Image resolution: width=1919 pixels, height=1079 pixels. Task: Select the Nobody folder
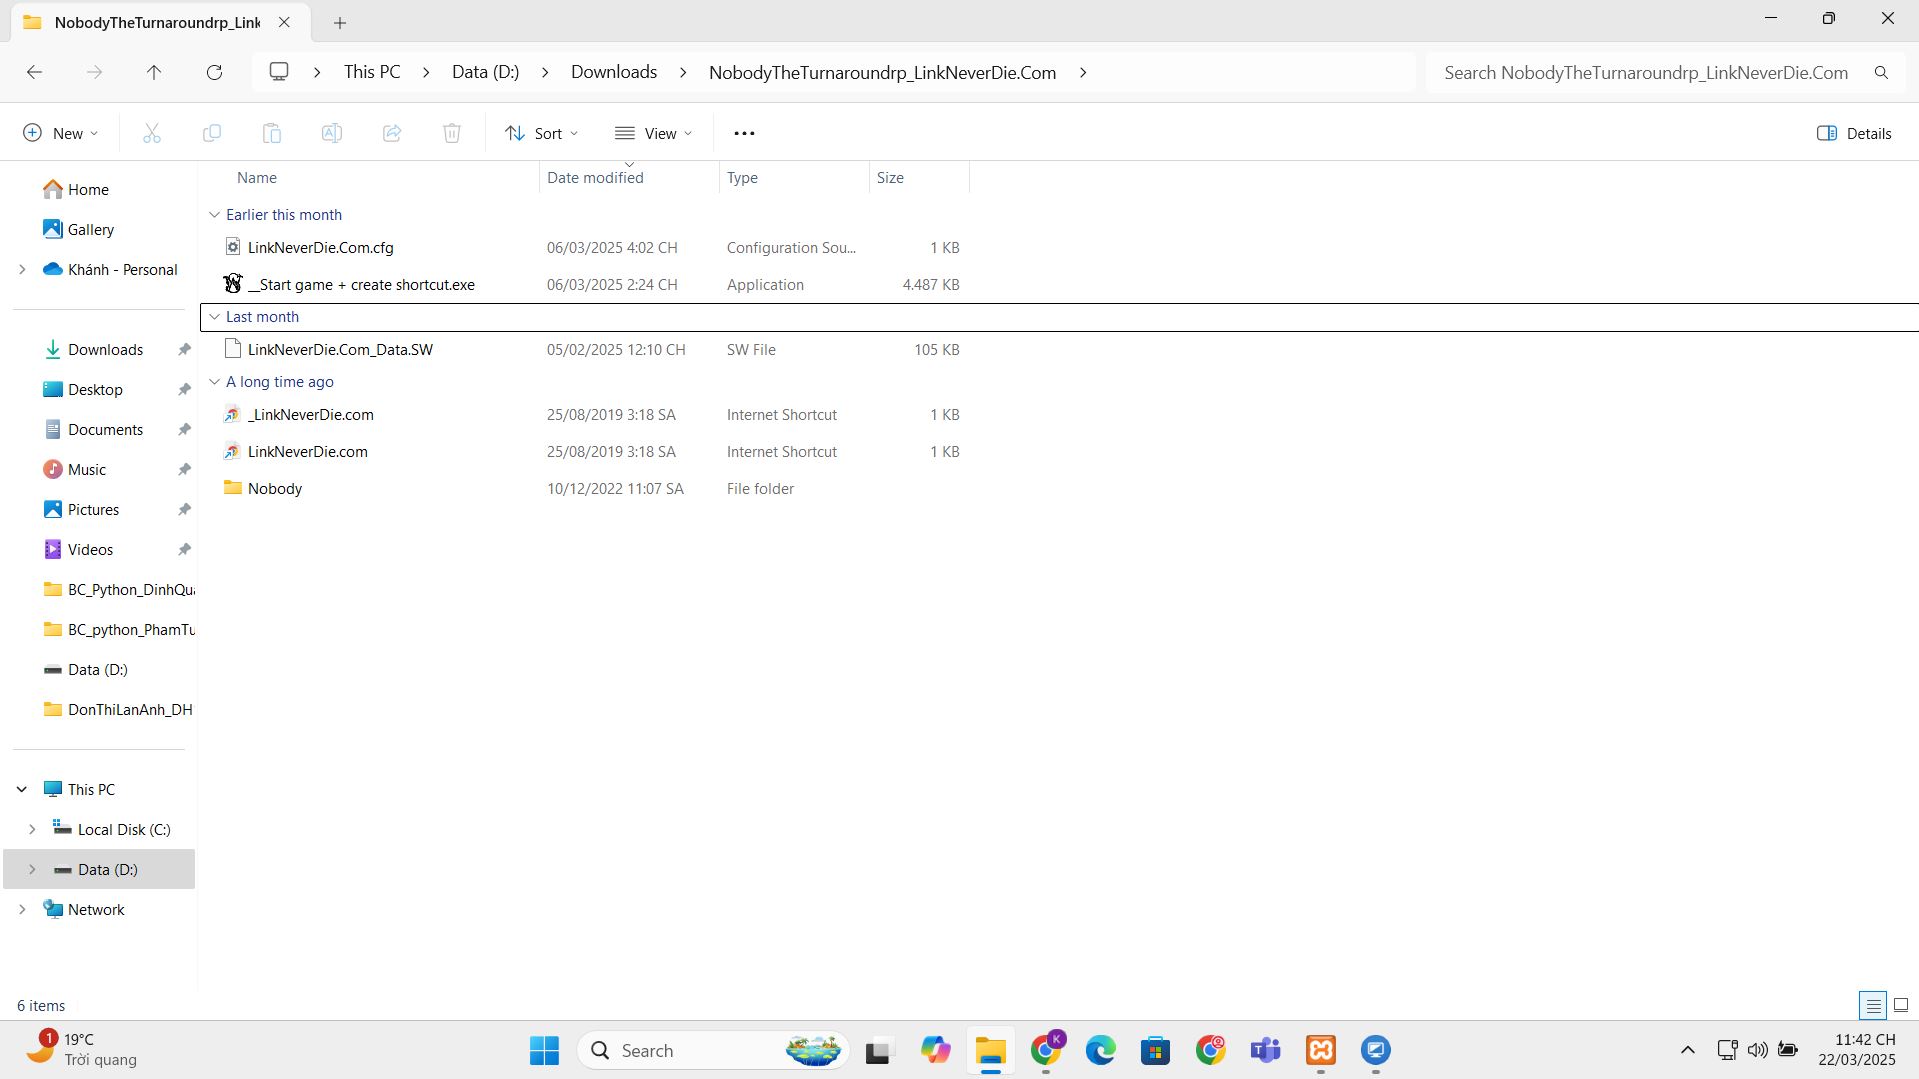pyautogui.click(x=275, y=489)
